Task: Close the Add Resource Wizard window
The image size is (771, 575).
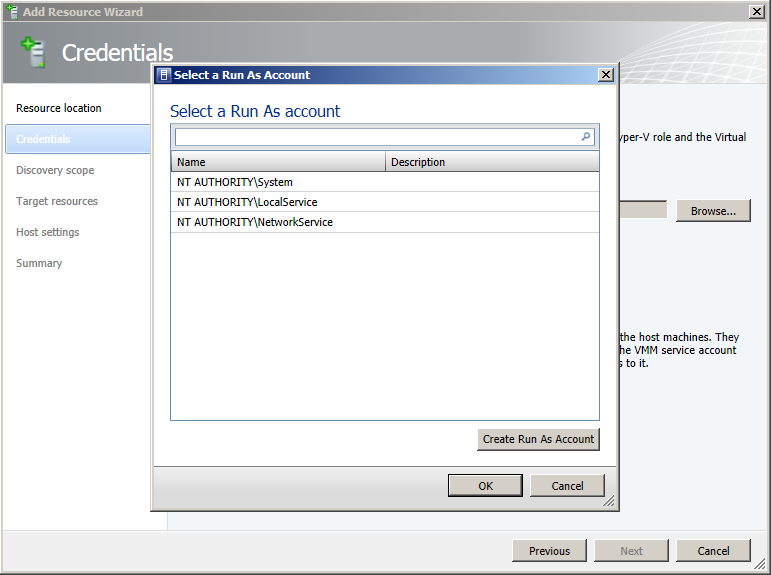Action: pyautogui.click(x=756, y=12)
